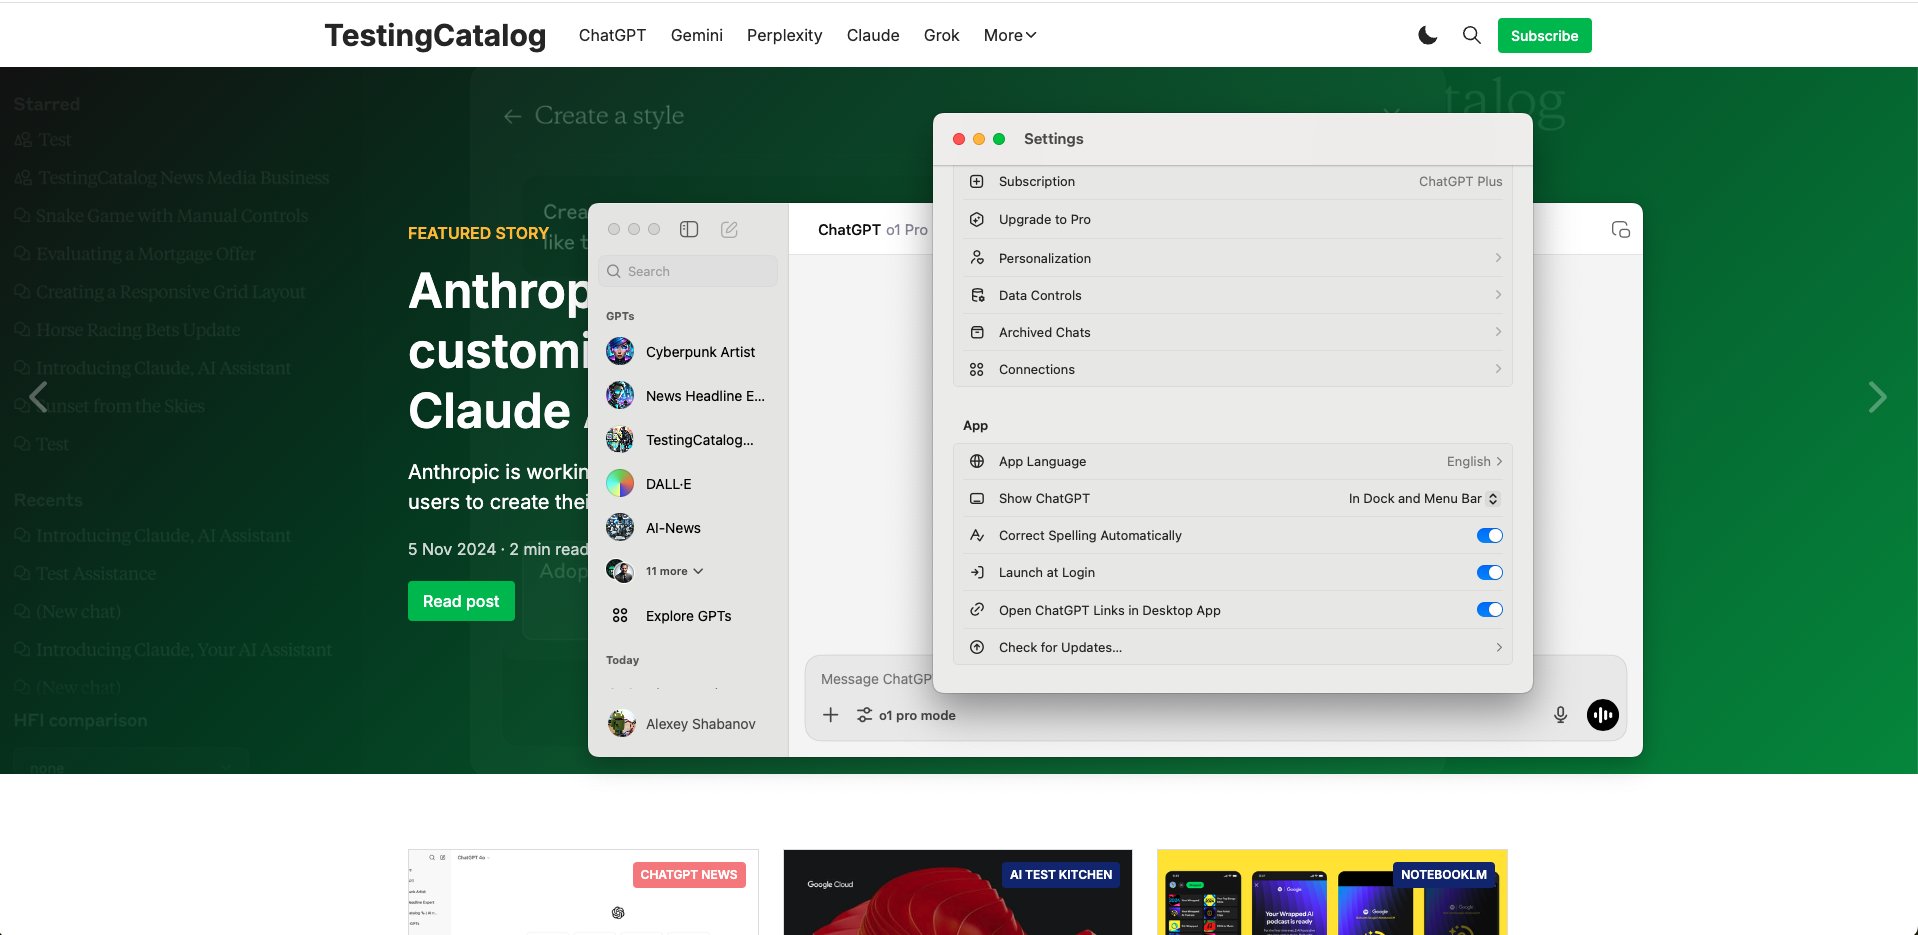Start voice mode waveform button
1918x935 pixels.
1603,715
